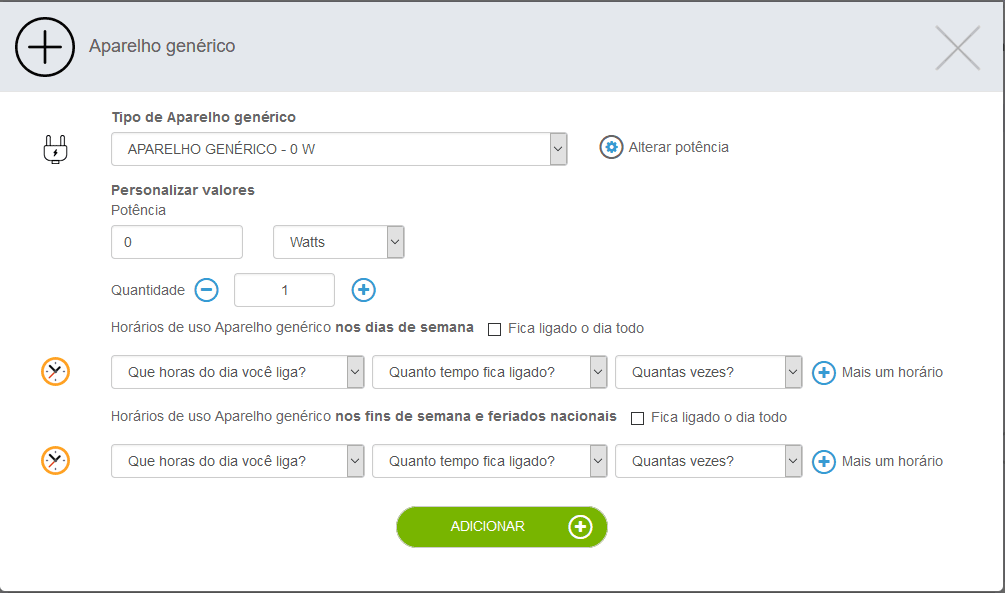Increase Quantidade with the plus icon

coord(363,290)
